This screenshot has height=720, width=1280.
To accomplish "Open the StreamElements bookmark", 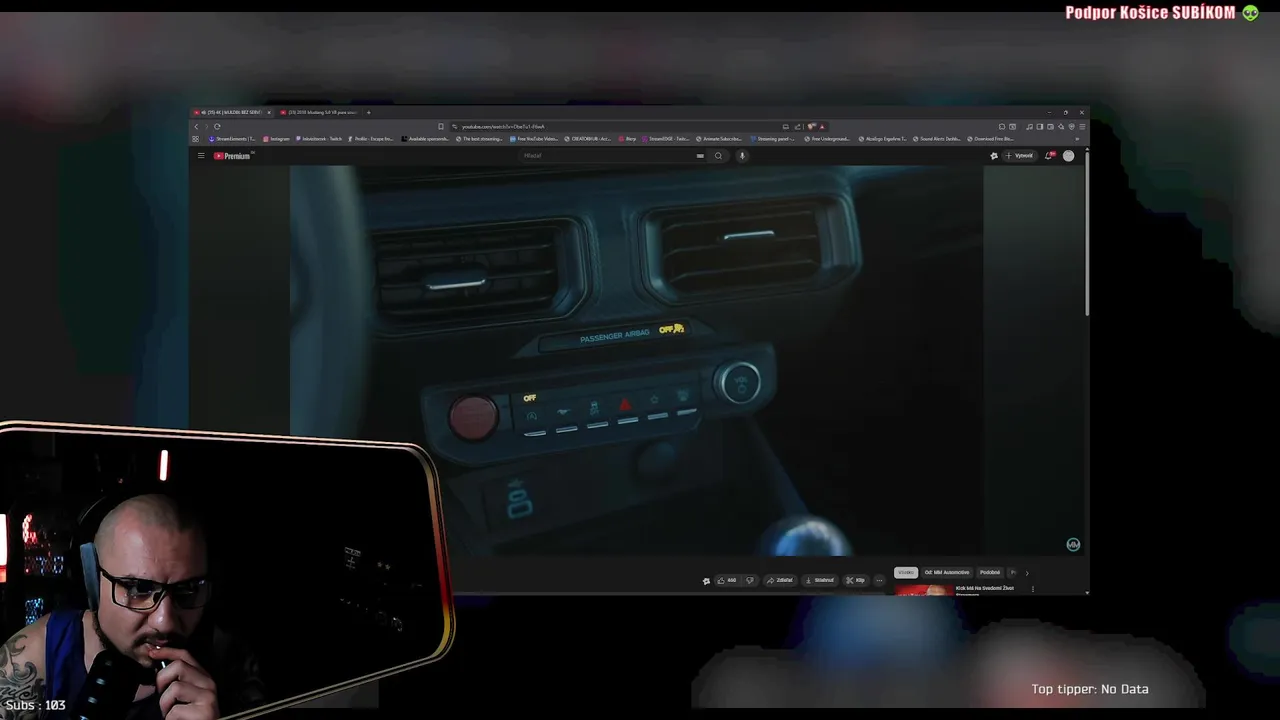I will coord(232,139).
